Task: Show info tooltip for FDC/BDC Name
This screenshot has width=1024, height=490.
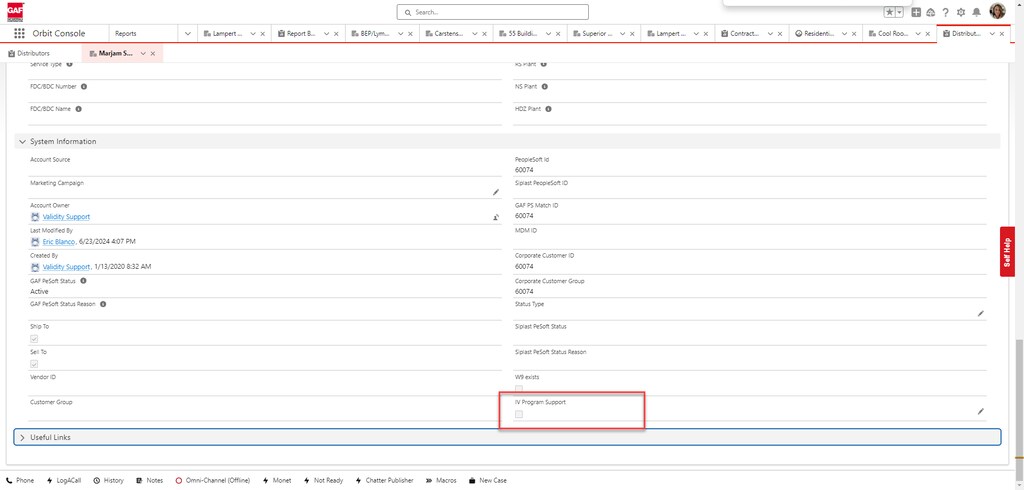Action: 78,109
